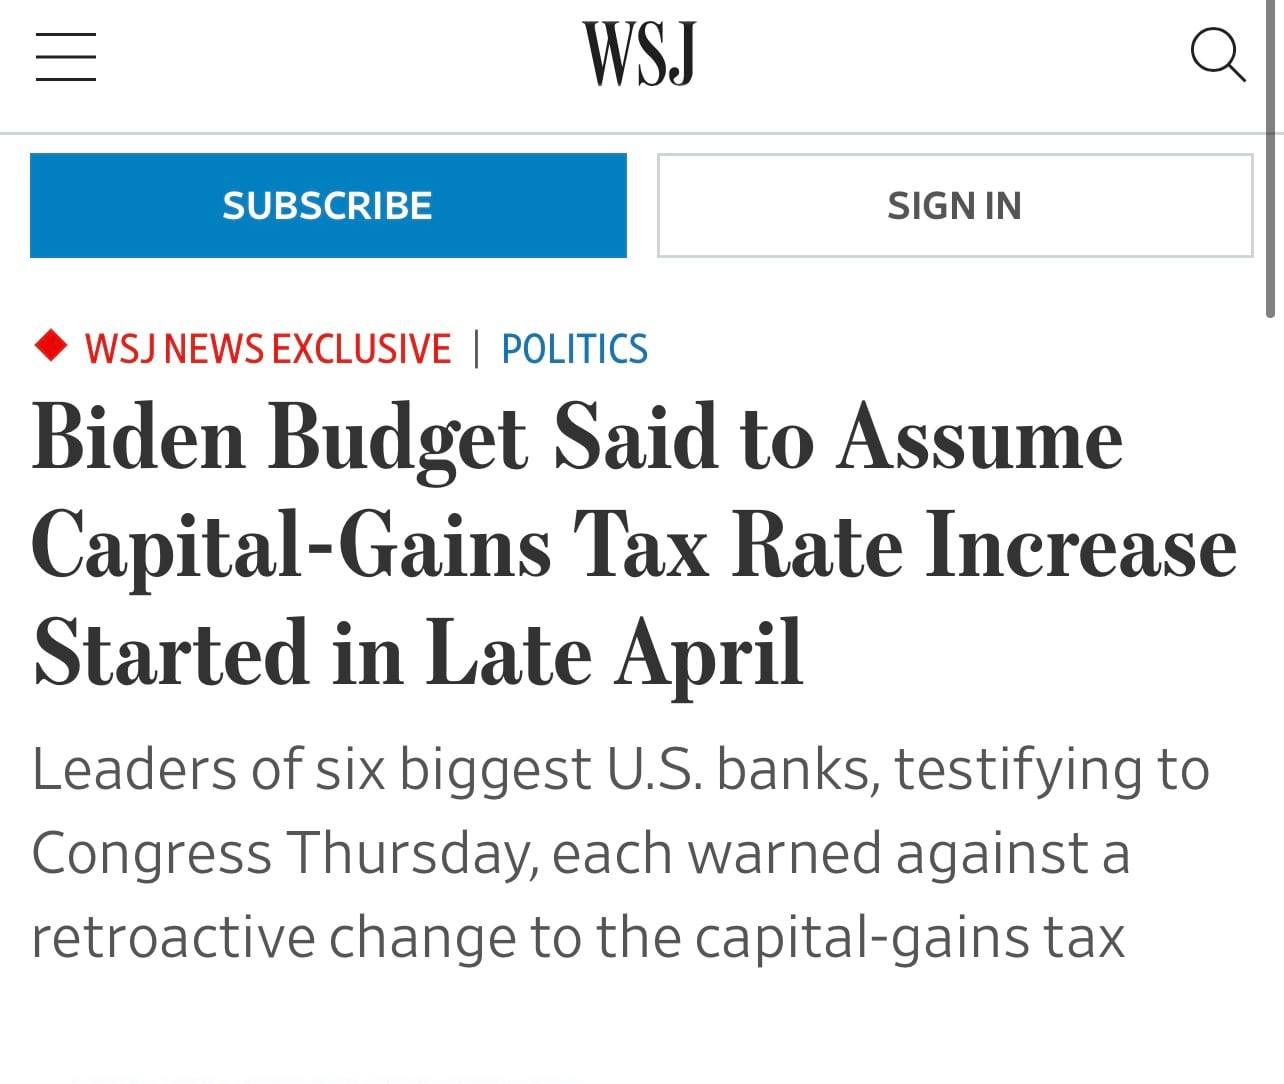Open the WSJ News Exclusive label

tap(268, 348)
